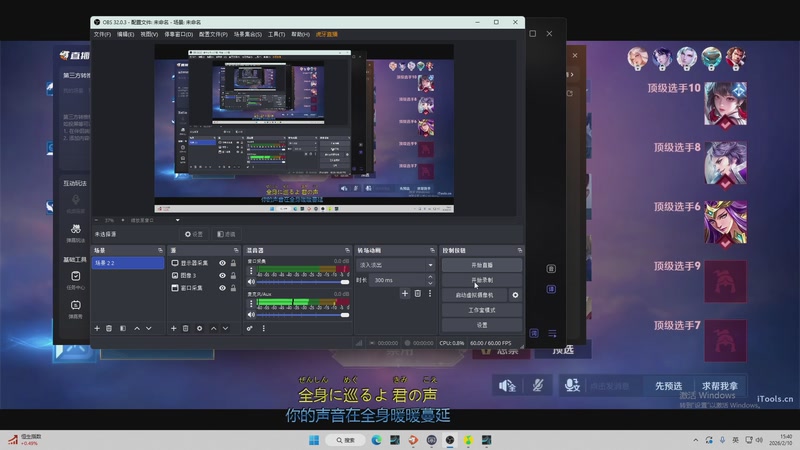Select scene 场景 2 2 in list
The width and height of the screenshot is (800, 450).
point(128,263)
